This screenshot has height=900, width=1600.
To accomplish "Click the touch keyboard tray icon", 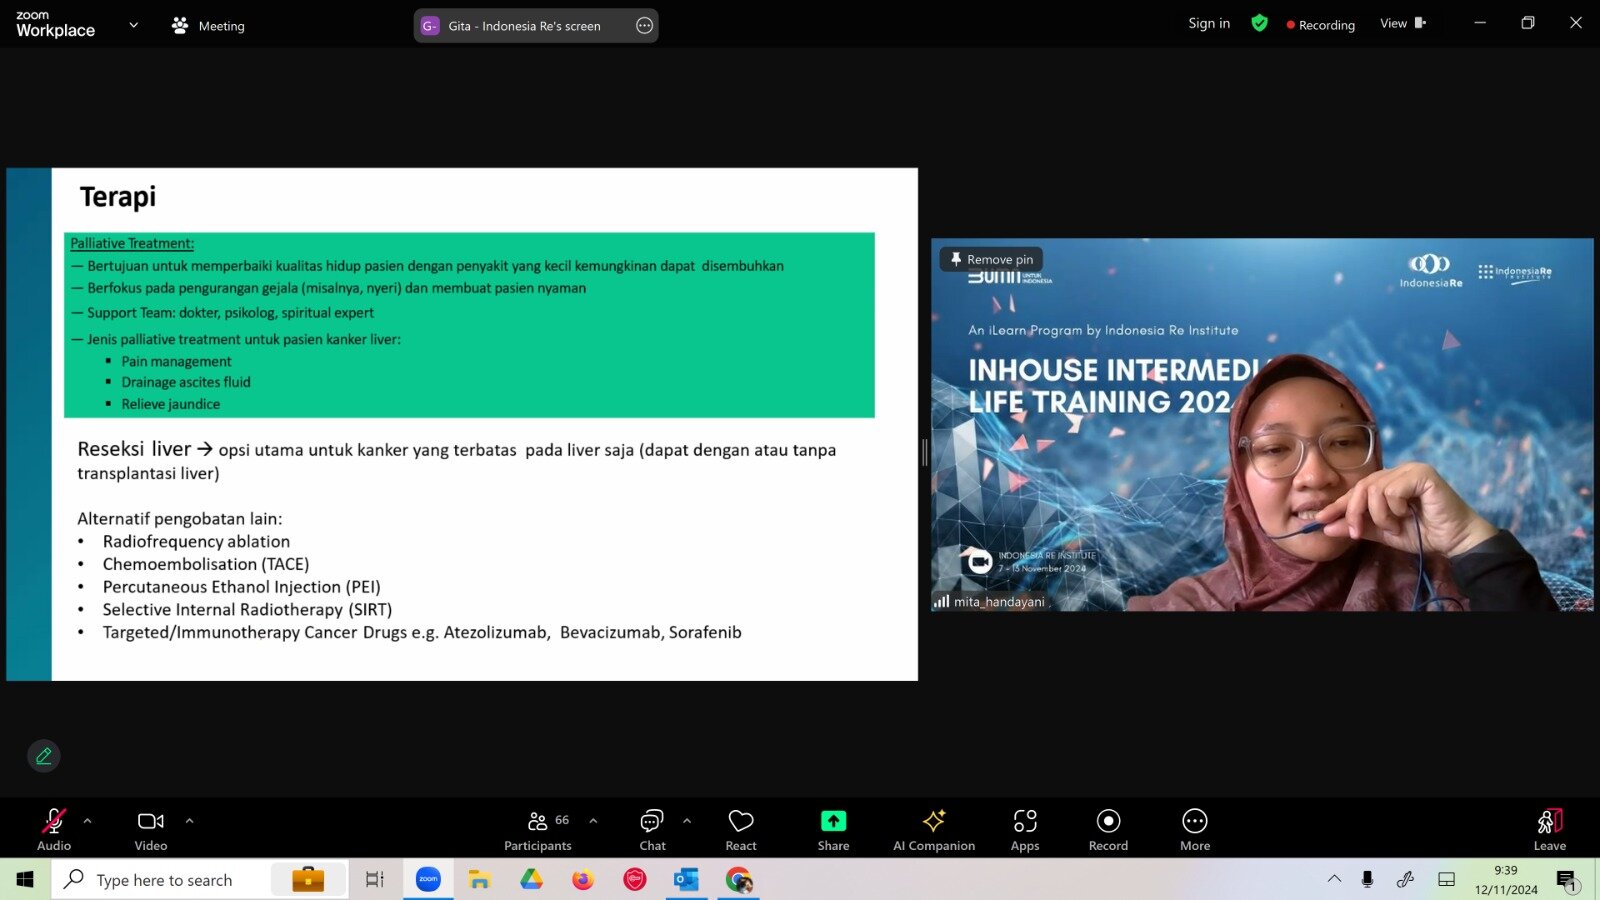I will [1446, 880].
